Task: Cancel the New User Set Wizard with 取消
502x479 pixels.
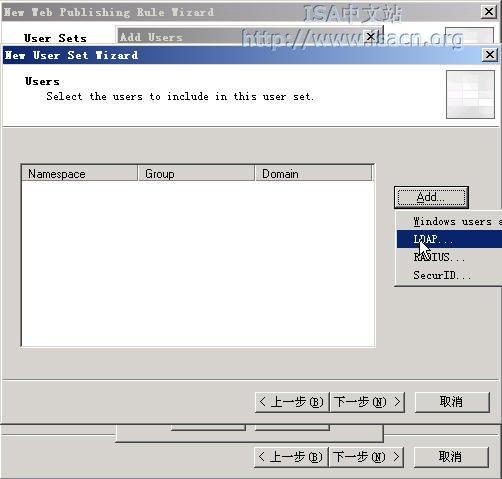Action: 452,402
